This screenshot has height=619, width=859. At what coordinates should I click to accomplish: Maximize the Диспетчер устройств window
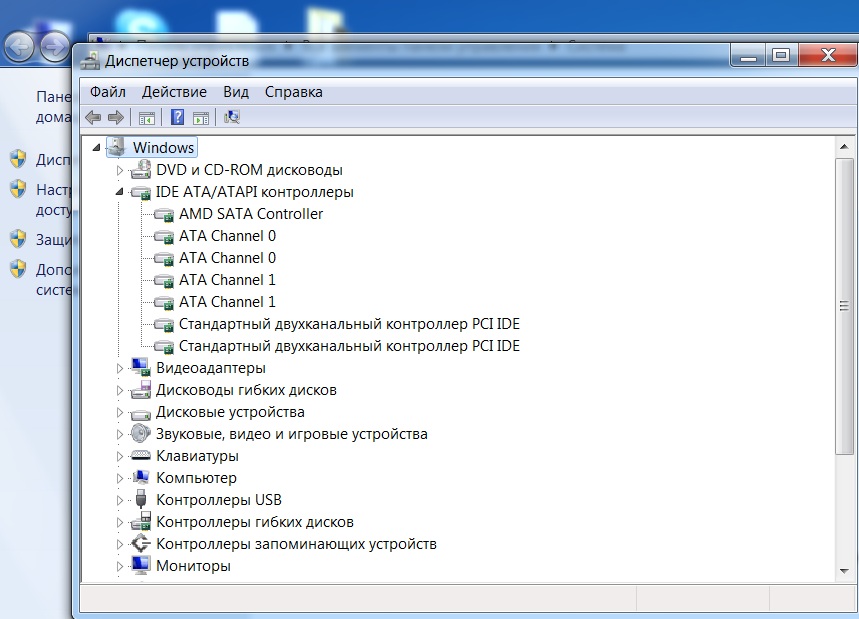[781, 55]
